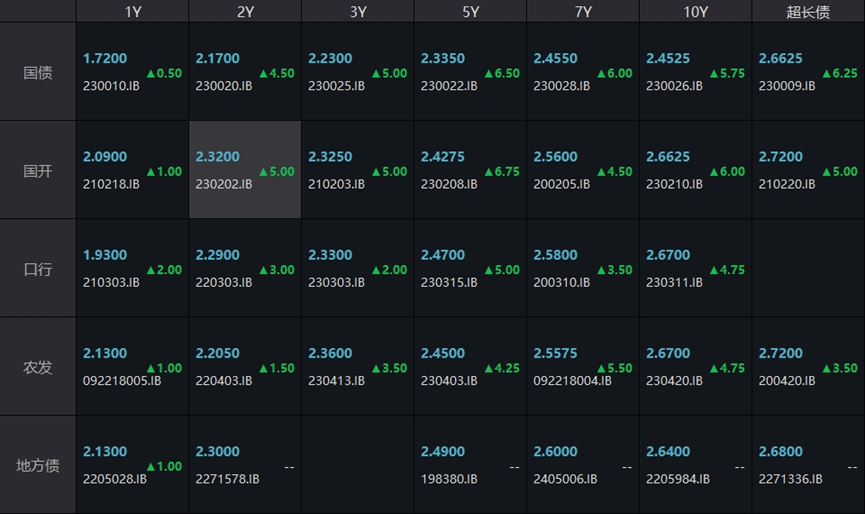The image size is (865, 514).
Task: Click the 地方债 row label
Action: [38, 465]
